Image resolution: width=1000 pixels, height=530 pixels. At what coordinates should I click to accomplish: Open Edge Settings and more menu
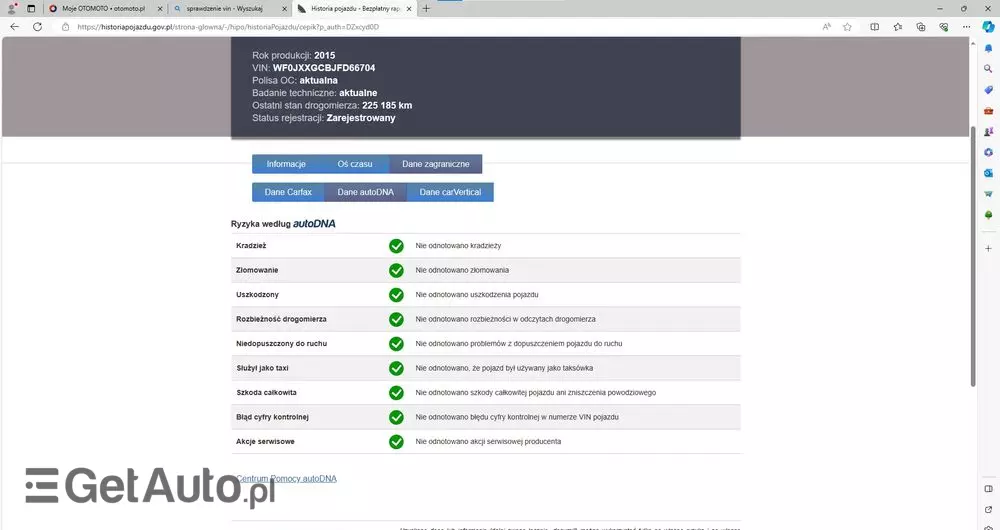[x=966, y=27]
